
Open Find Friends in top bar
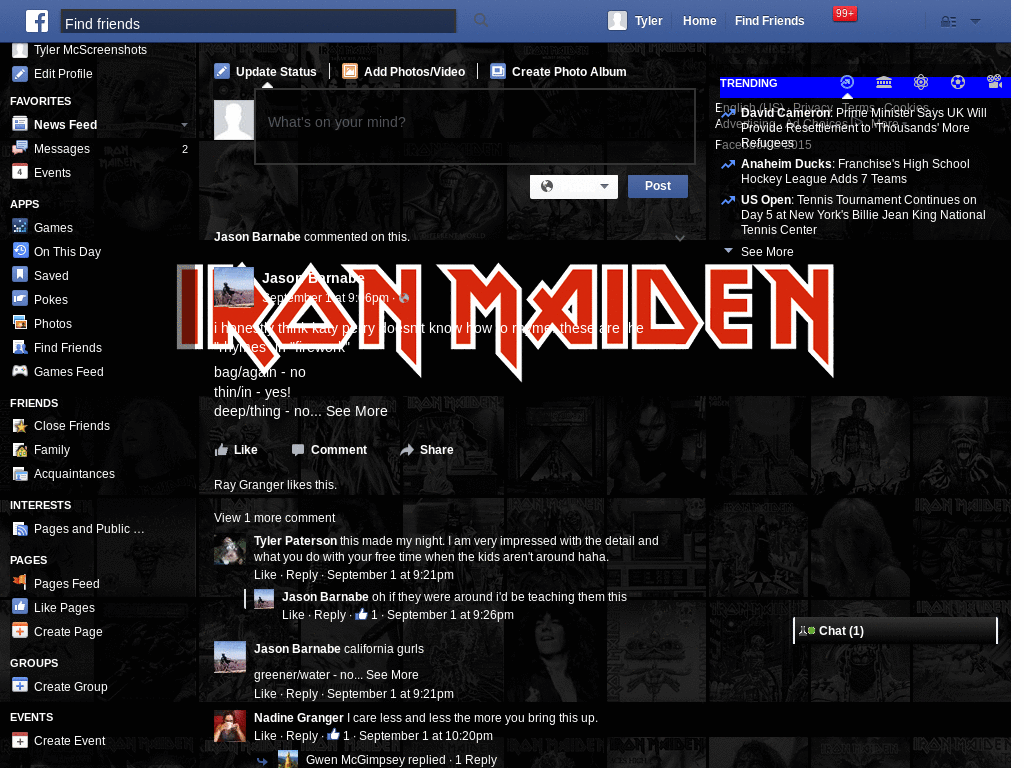[x=769, y=21]
